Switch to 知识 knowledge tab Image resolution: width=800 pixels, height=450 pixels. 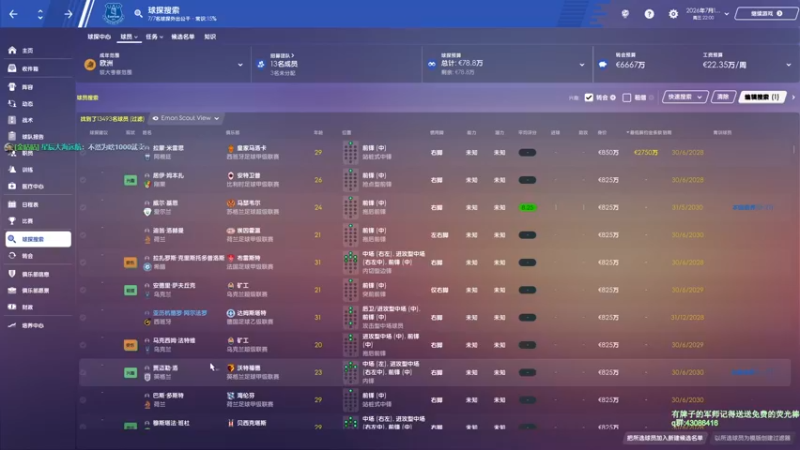pos(210,37)
